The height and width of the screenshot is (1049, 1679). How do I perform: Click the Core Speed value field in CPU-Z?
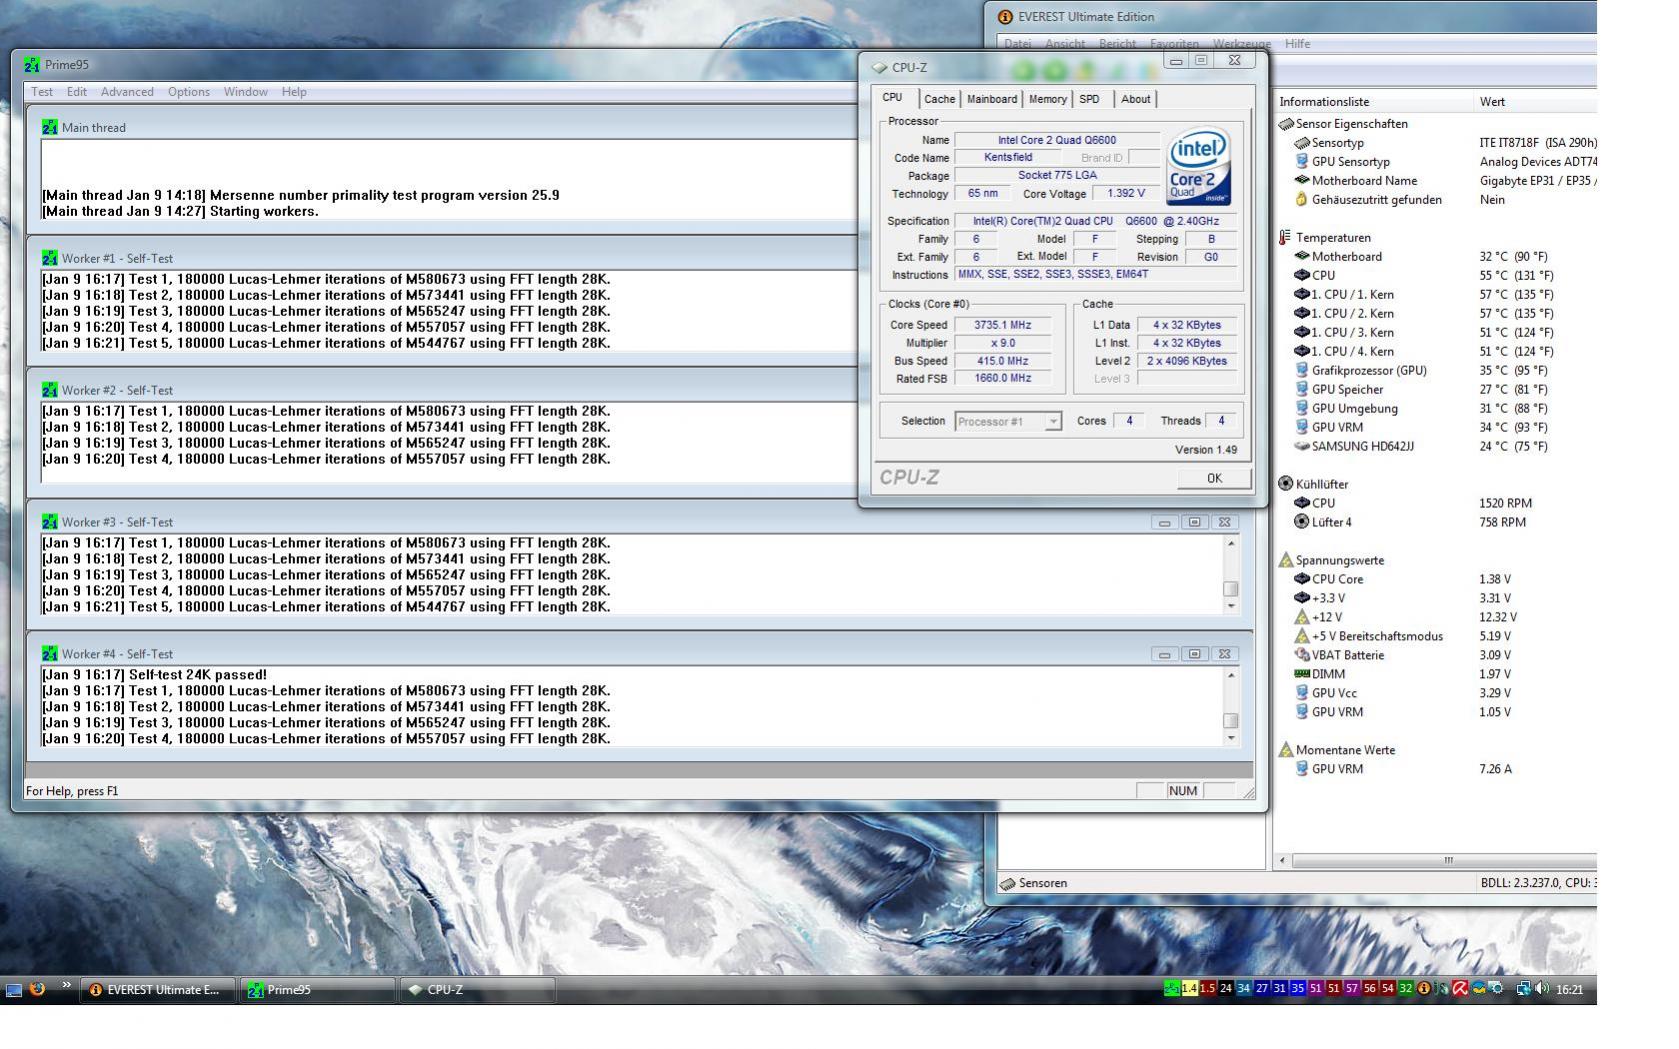[1002, 325]
